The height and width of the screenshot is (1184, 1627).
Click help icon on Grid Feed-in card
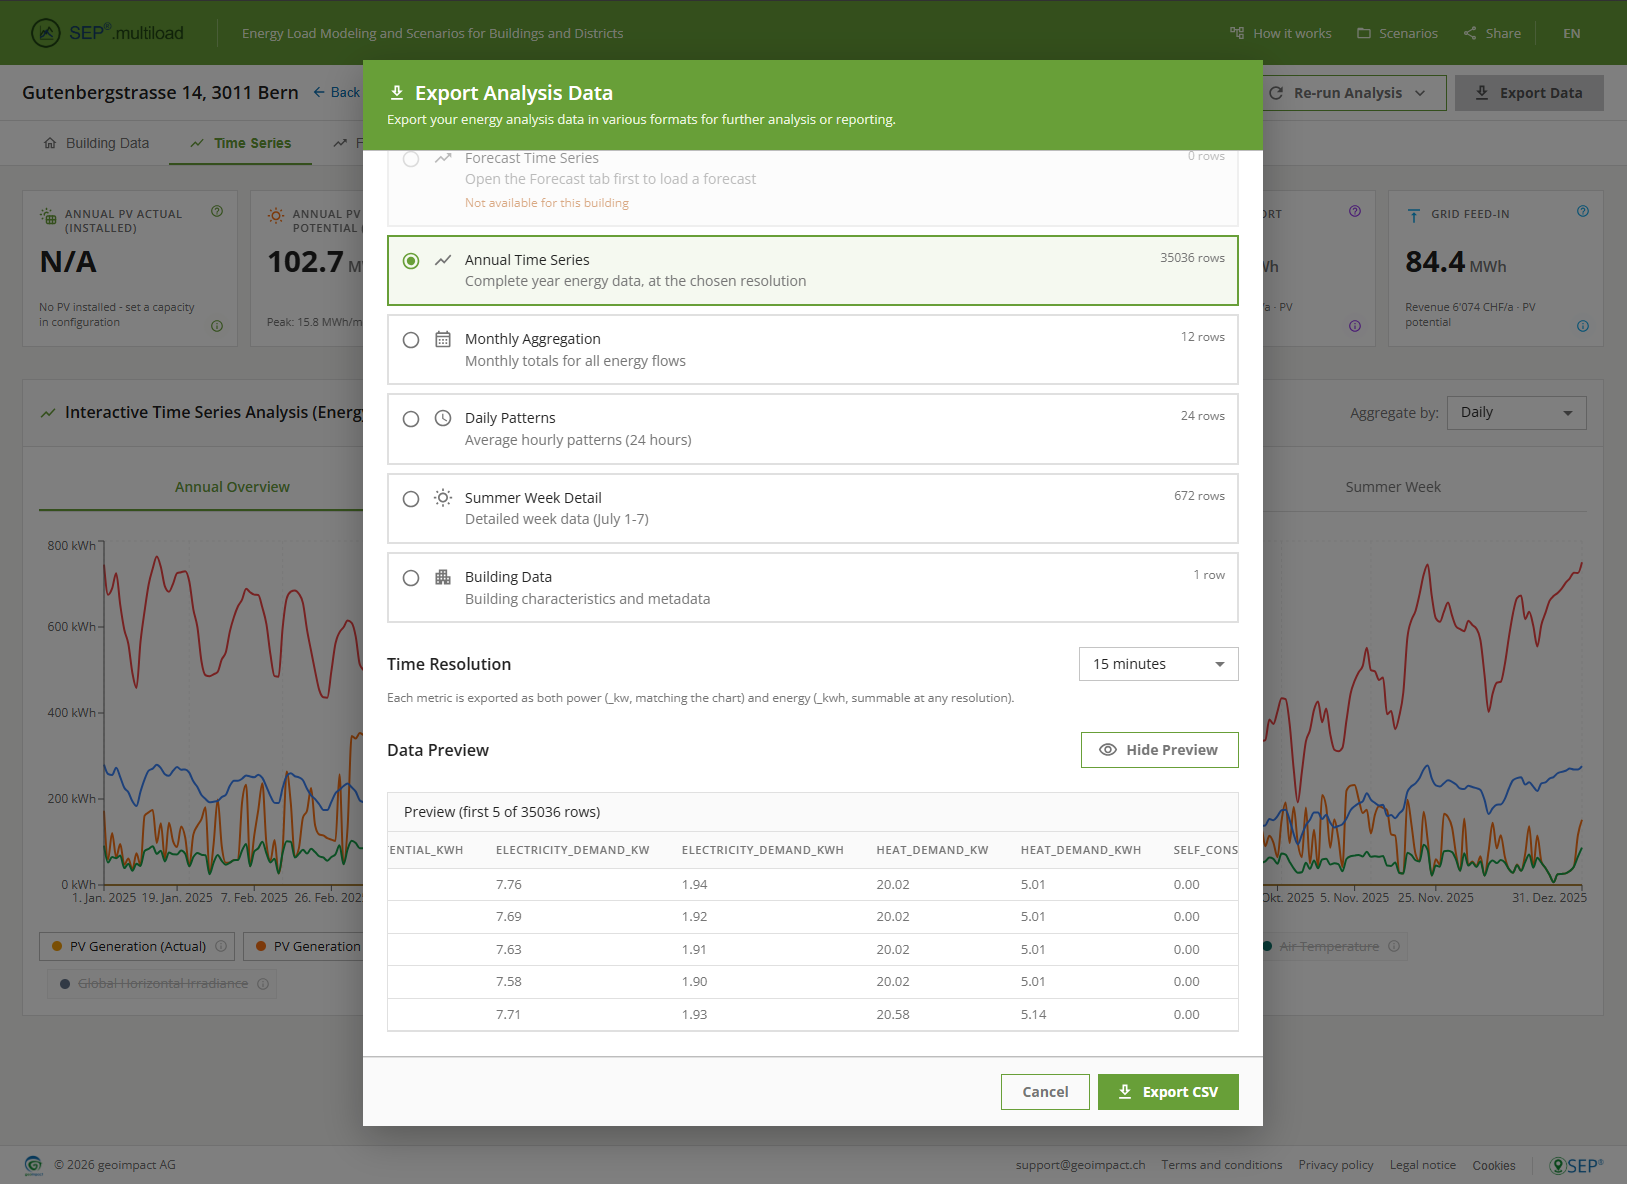[x=1583, y=211]
